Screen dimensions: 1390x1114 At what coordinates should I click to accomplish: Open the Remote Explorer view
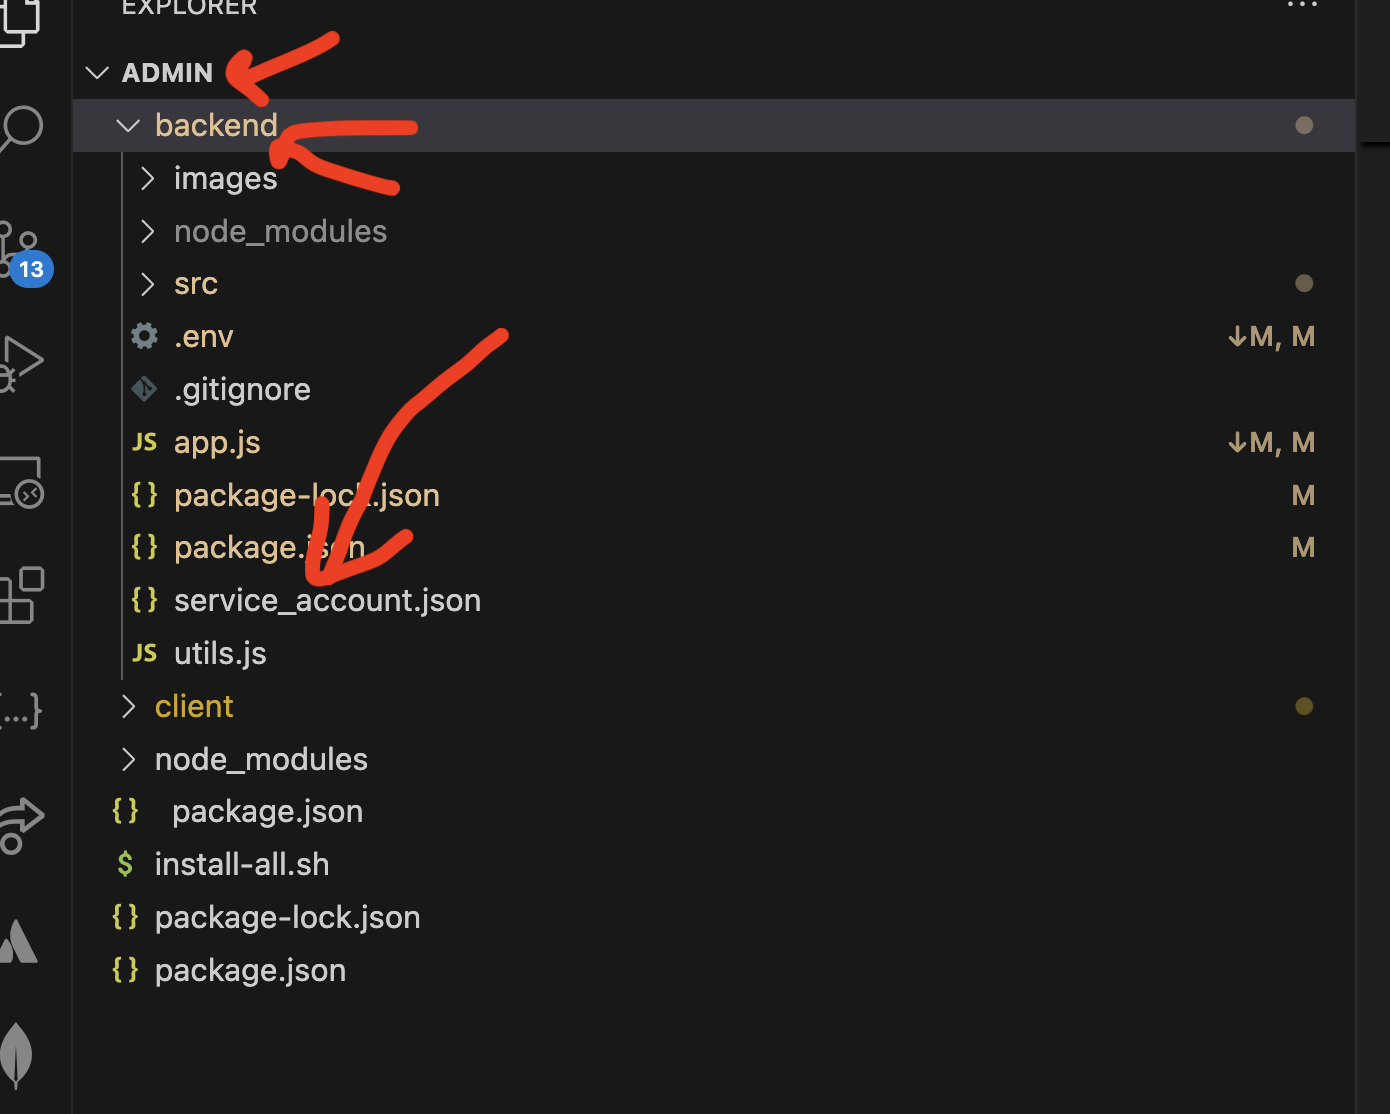pyautogui.click(x=22, y=482)
